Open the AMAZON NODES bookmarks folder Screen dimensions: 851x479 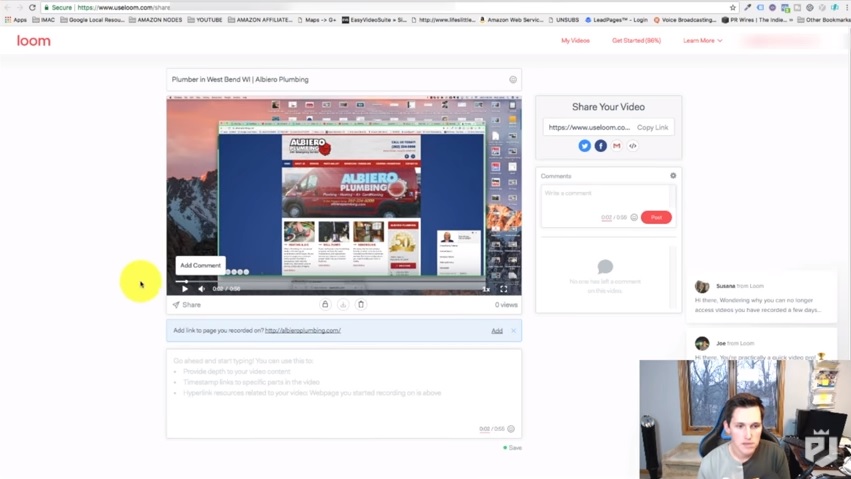tap(155, 20)
